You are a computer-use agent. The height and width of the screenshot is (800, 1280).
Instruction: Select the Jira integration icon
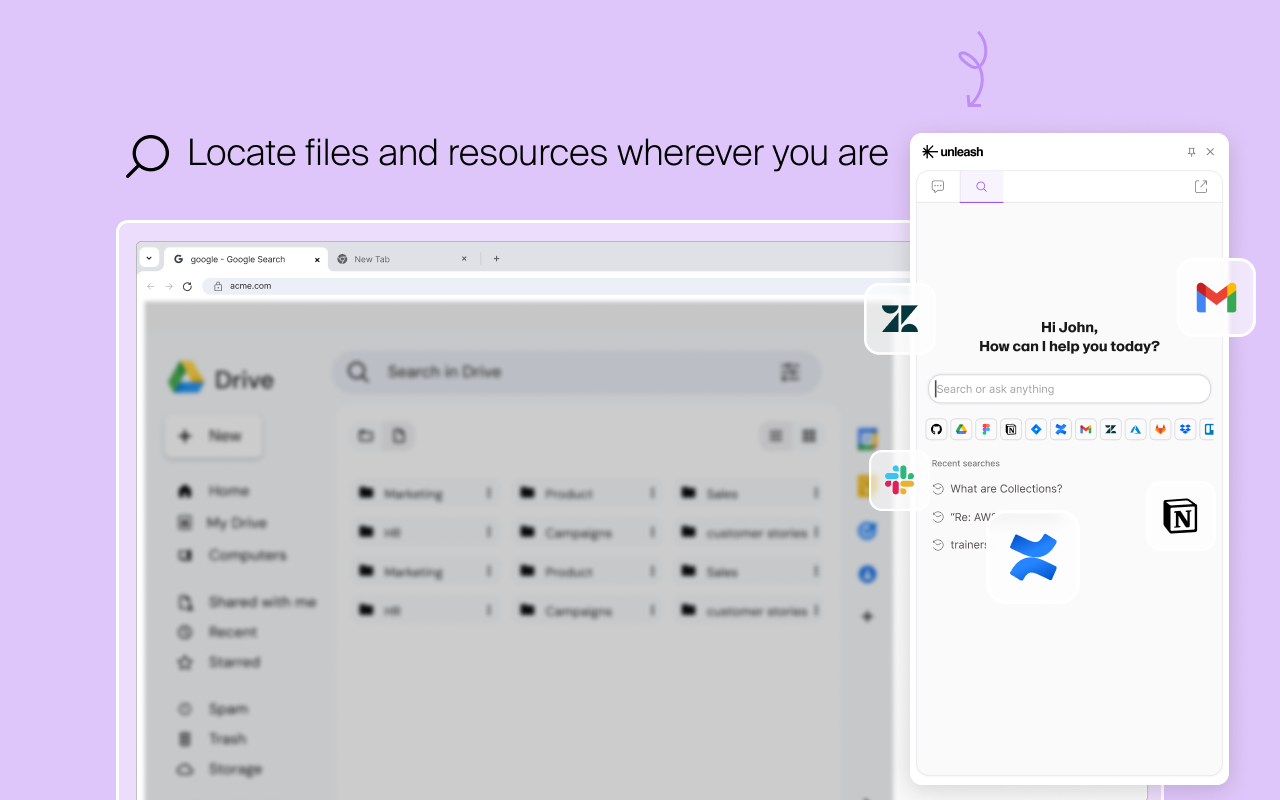click(x=1036, y=428)
